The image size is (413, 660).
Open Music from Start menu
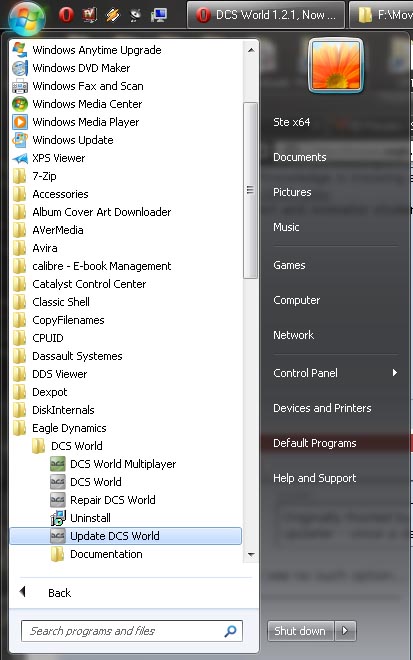pyautogui.click(x=286, y=227)
